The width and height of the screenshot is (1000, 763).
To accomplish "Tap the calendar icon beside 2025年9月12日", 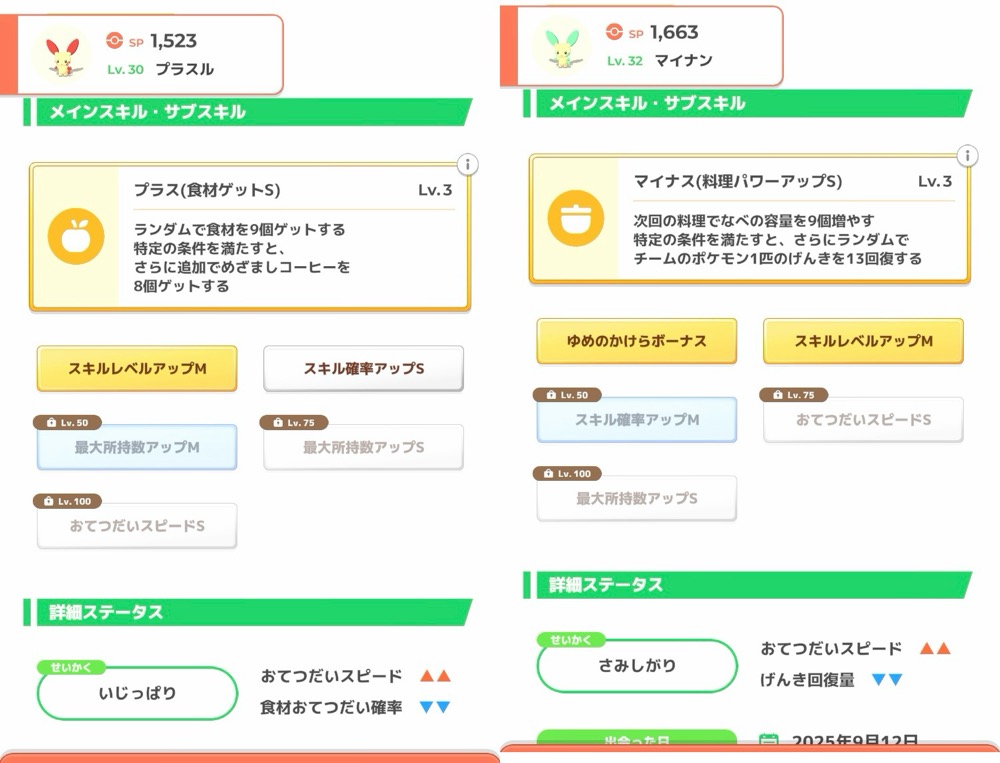I will tap(768, 742).
